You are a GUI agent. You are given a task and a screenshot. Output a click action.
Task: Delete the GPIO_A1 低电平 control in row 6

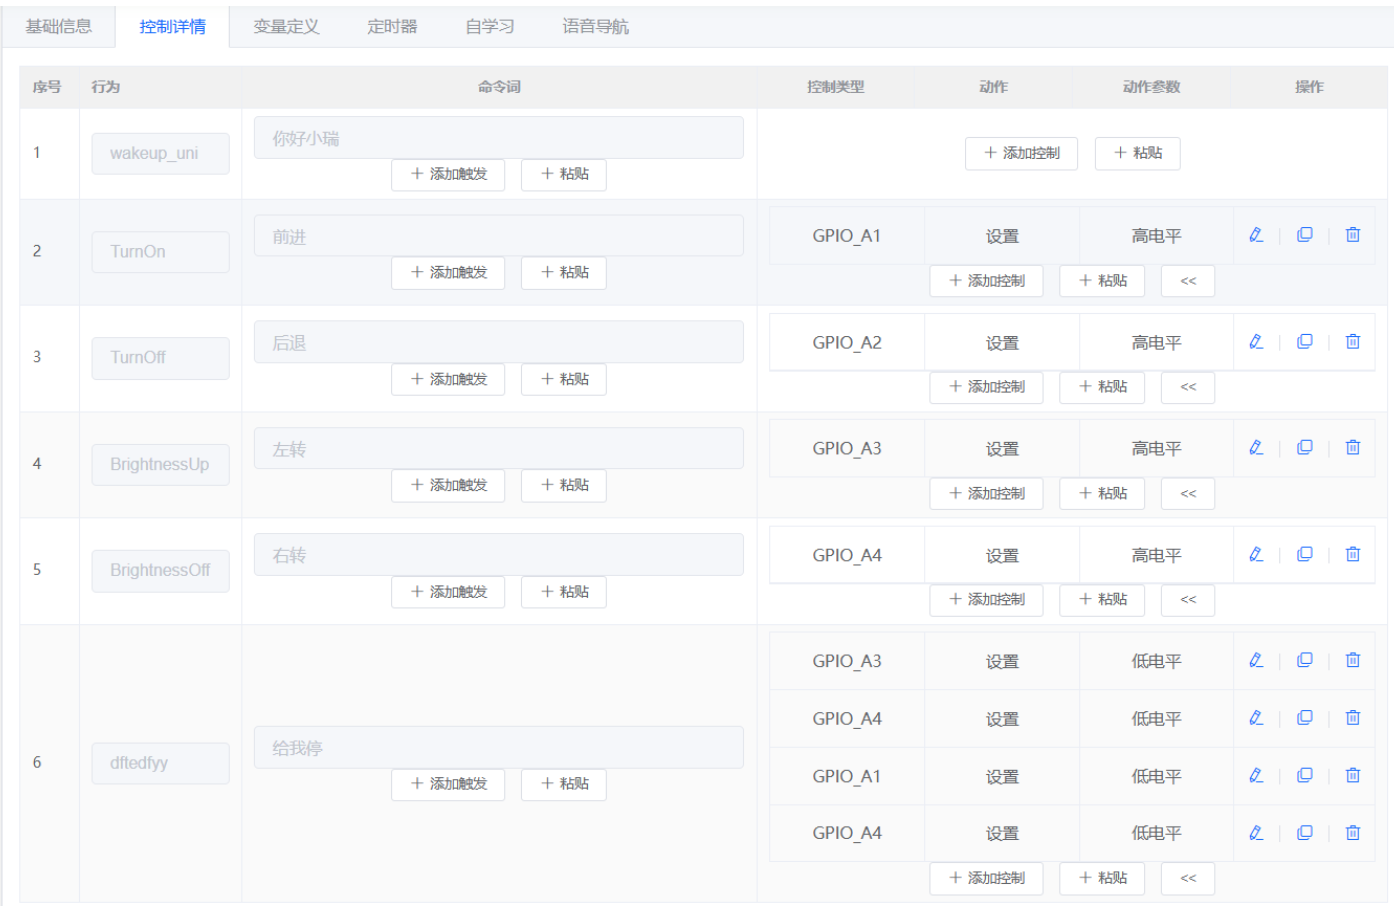pyautogui.click(x=1353, y=776)
